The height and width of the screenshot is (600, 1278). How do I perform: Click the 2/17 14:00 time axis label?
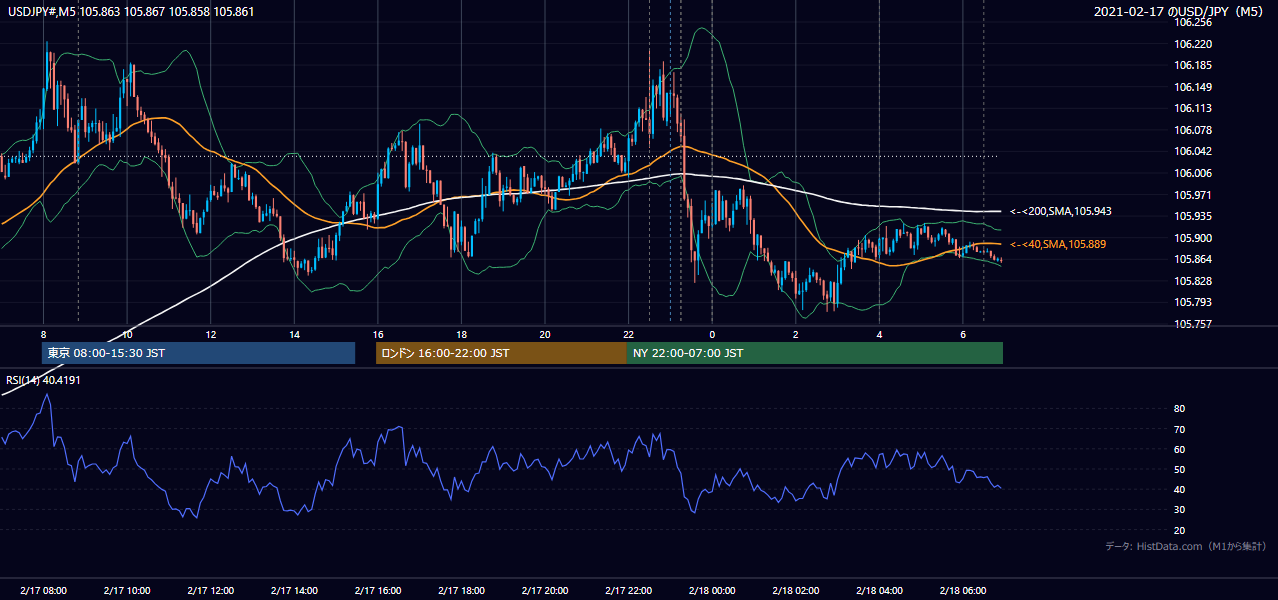[x=294, y=590]
